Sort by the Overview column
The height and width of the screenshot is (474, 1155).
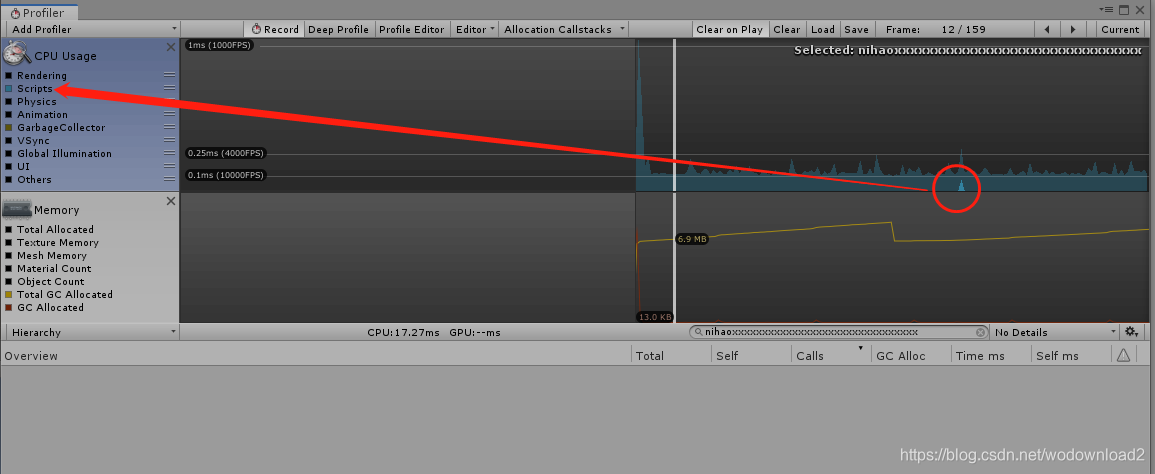[x=317, y=355]
